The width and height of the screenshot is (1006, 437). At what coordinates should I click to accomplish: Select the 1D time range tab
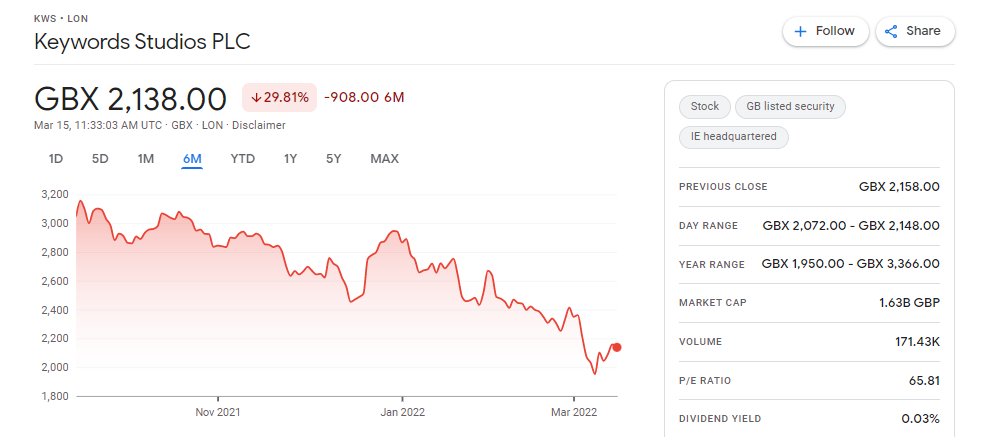56,159
